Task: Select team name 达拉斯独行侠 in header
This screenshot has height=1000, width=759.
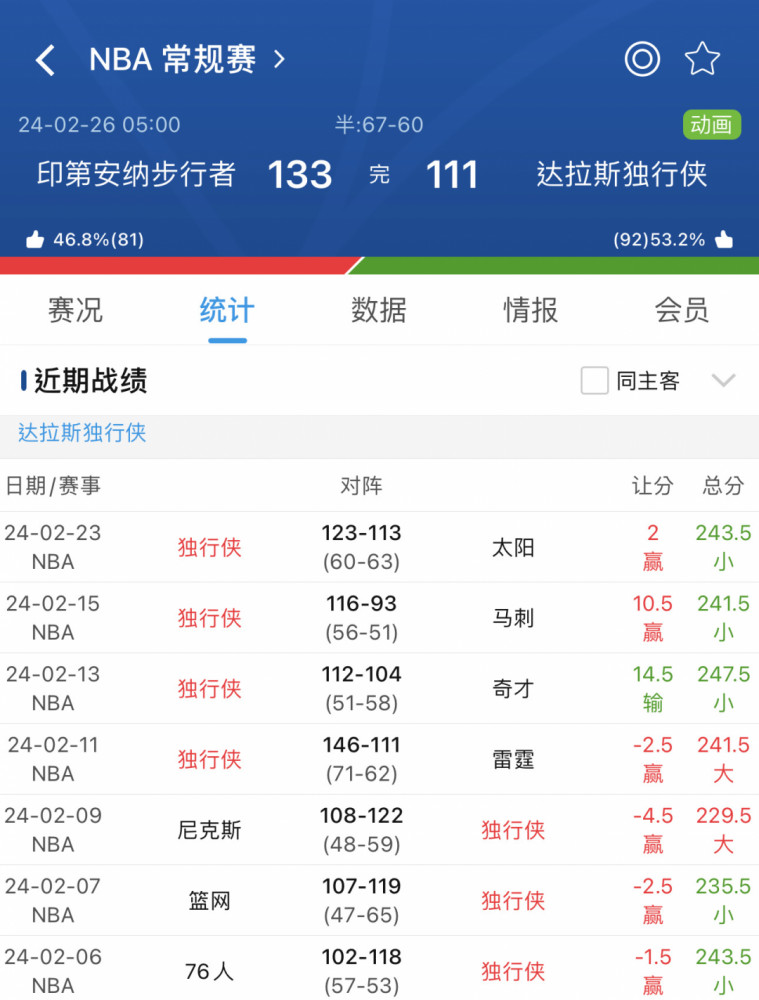Action: (x=622, y=174)
